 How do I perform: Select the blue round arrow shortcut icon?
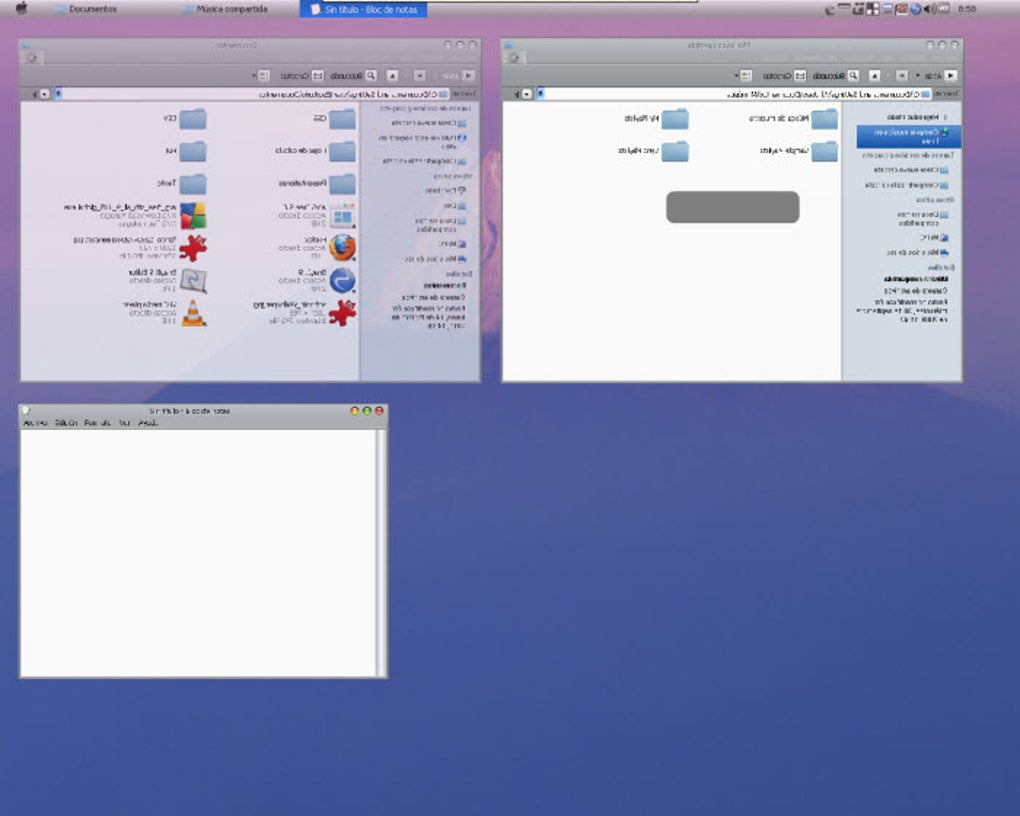tap(317, 280)
